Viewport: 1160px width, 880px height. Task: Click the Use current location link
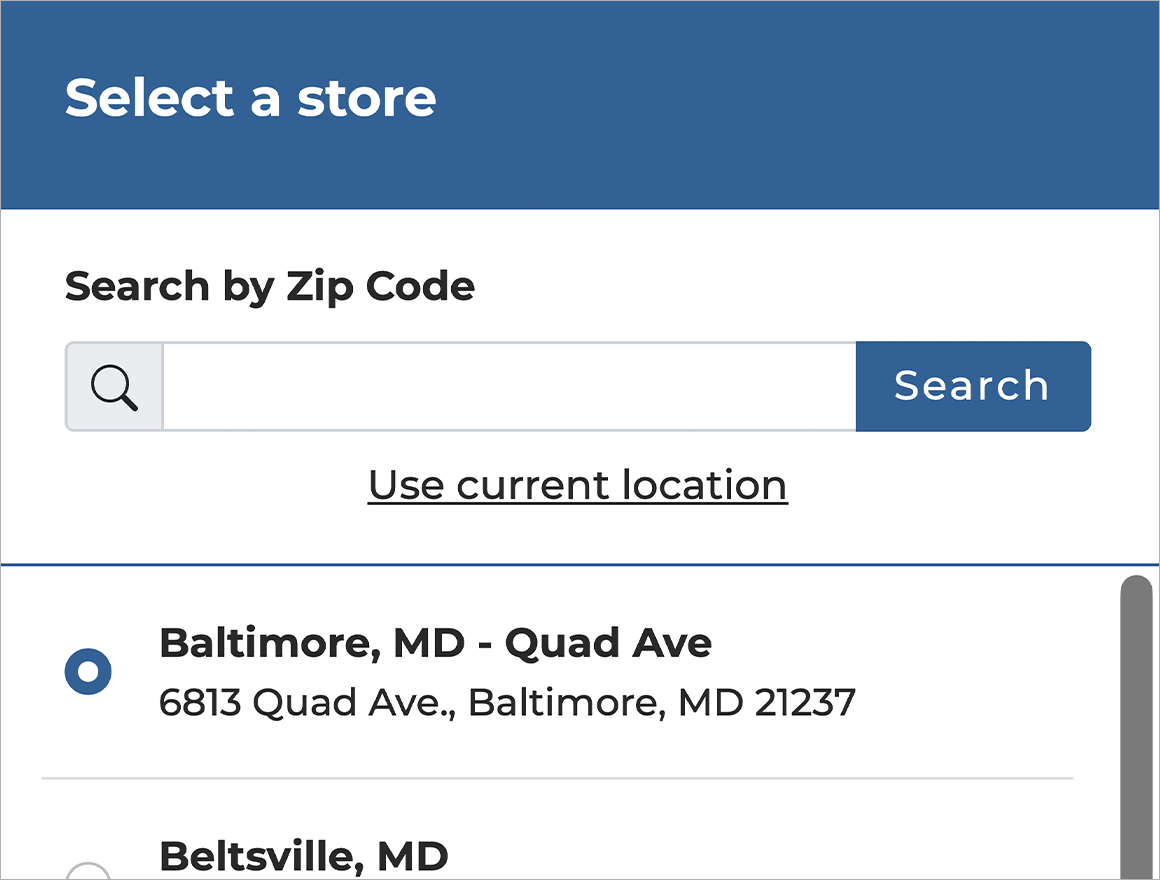[x=578, y=484]
